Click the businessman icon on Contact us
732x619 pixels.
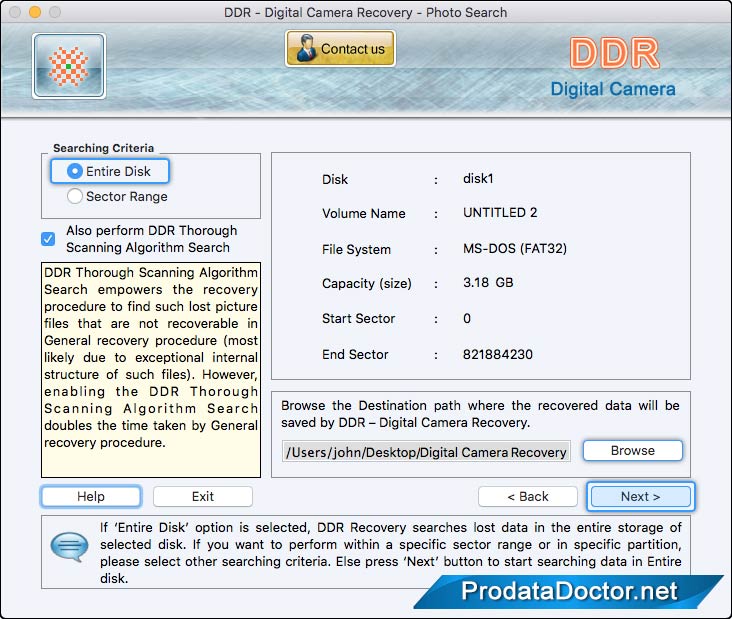click(x=306, y=48)
